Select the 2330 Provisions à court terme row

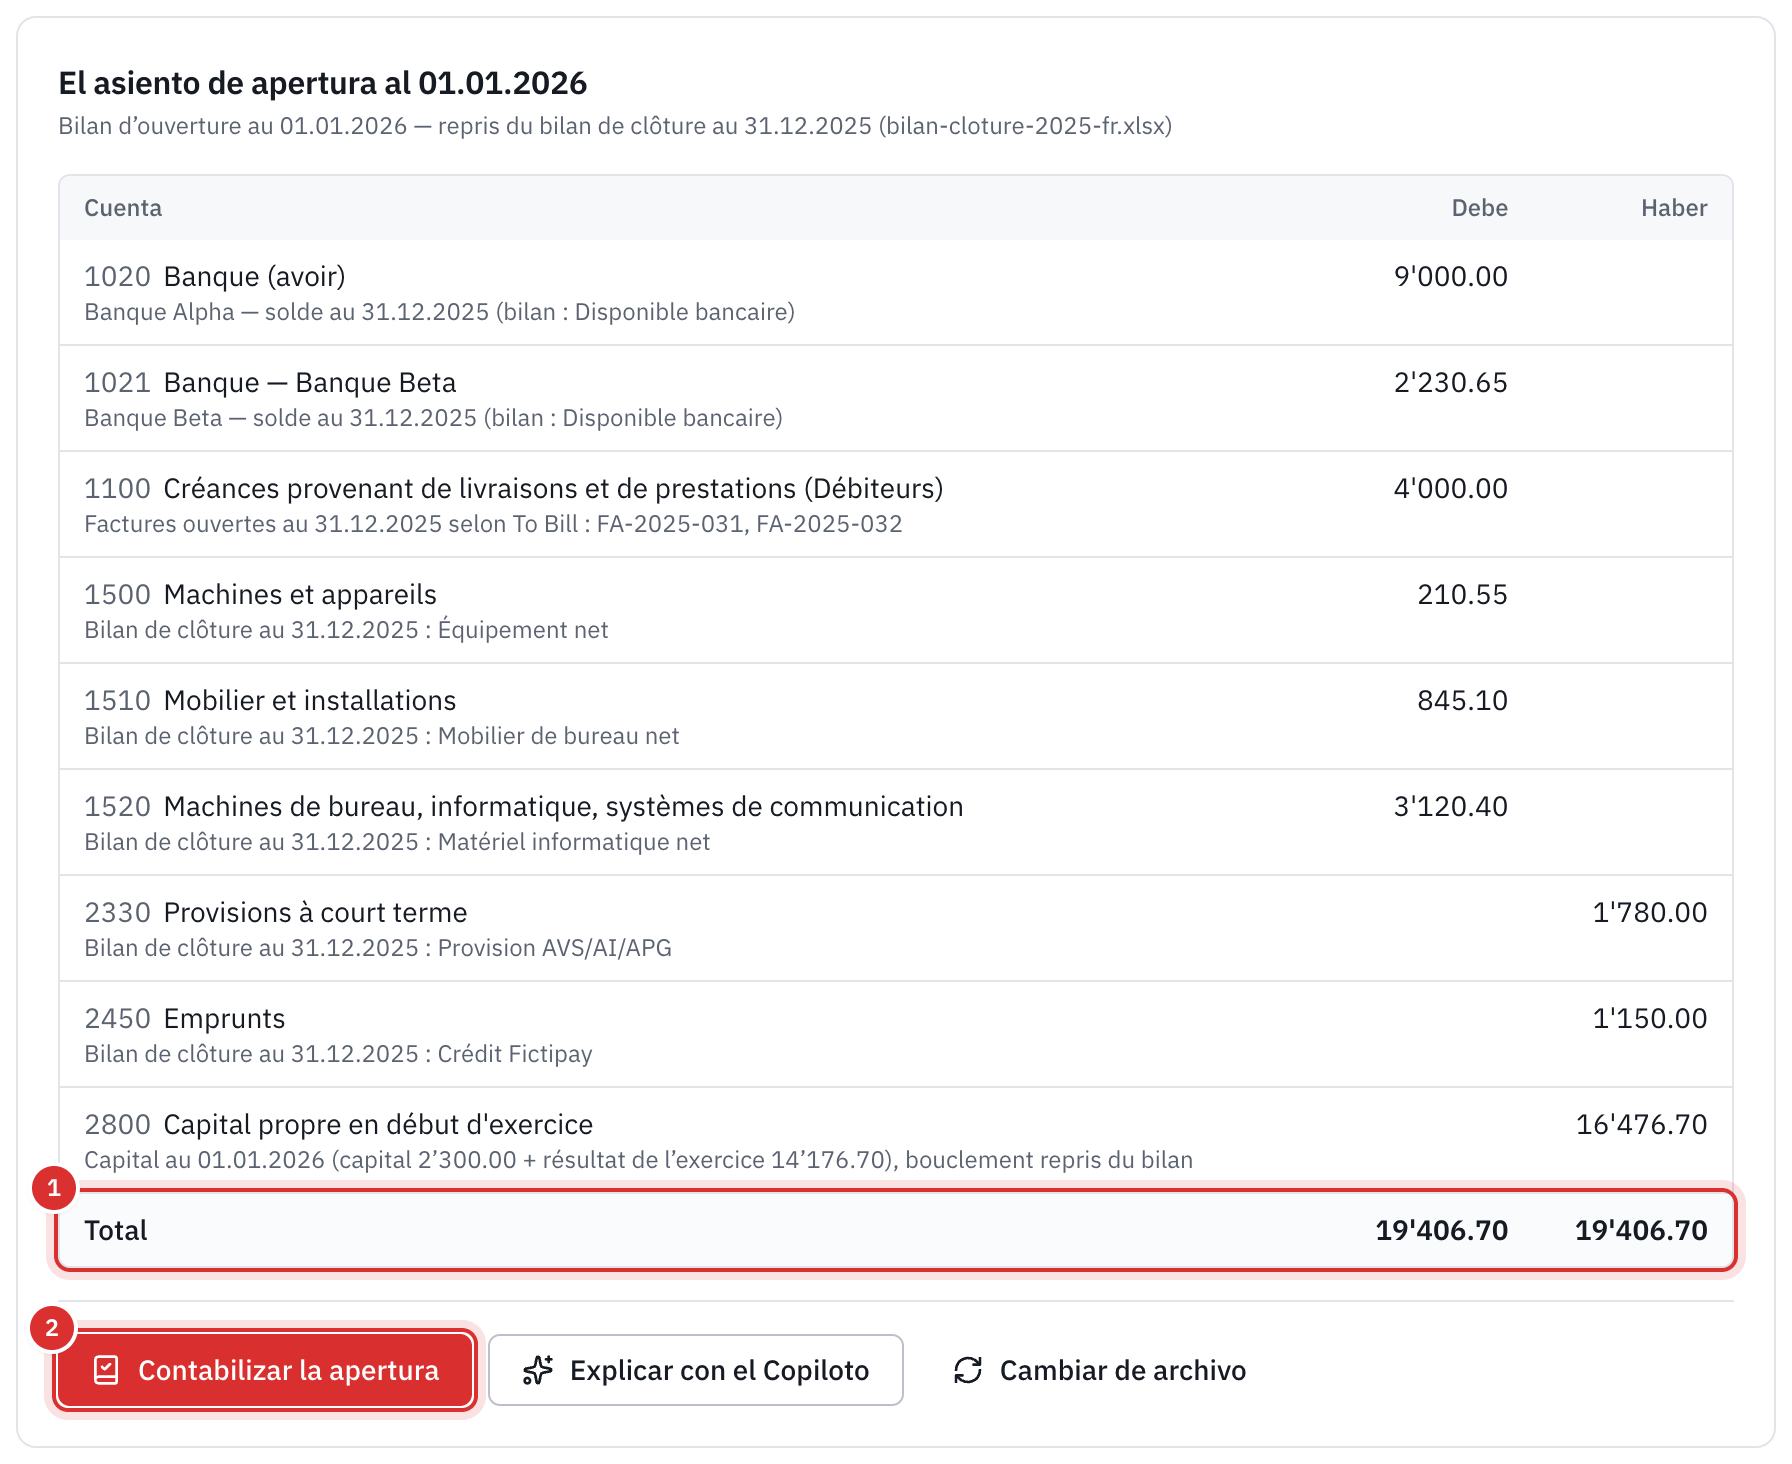896,929
